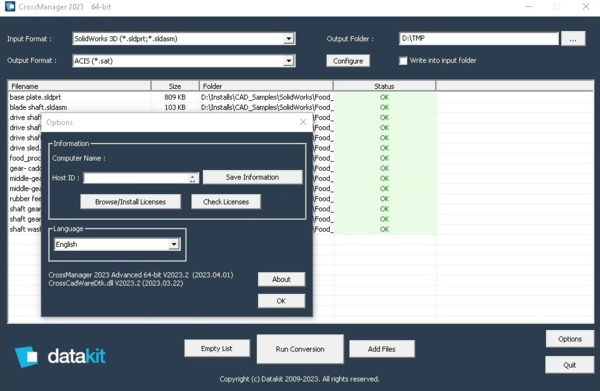
Task: Click the Datakit copyright notice text
Action: click(x=300, y=379)
